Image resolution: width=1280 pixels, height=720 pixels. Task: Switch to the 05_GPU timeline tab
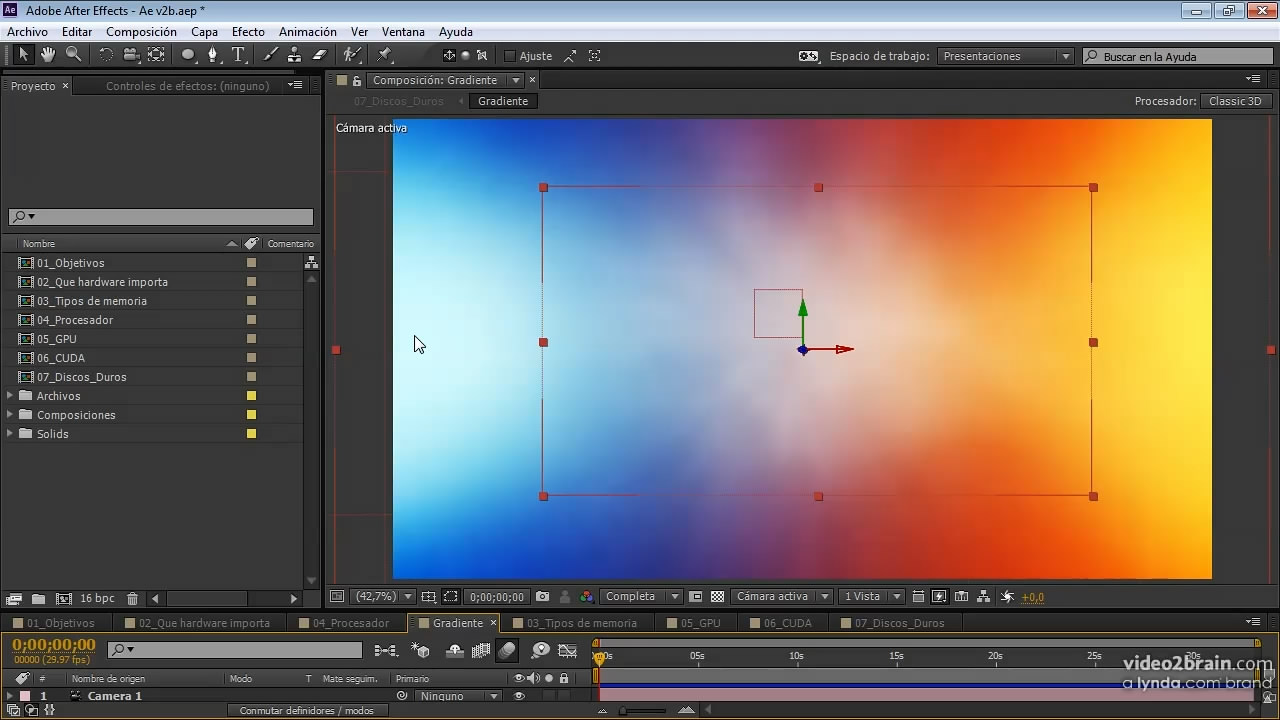(700, 623)
